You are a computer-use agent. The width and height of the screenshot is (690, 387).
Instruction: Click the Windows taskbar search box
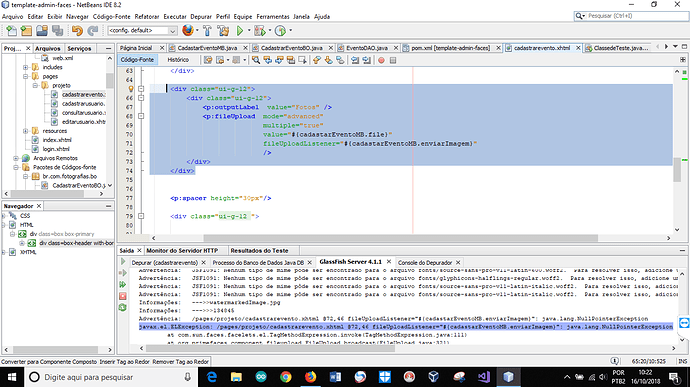110,377
